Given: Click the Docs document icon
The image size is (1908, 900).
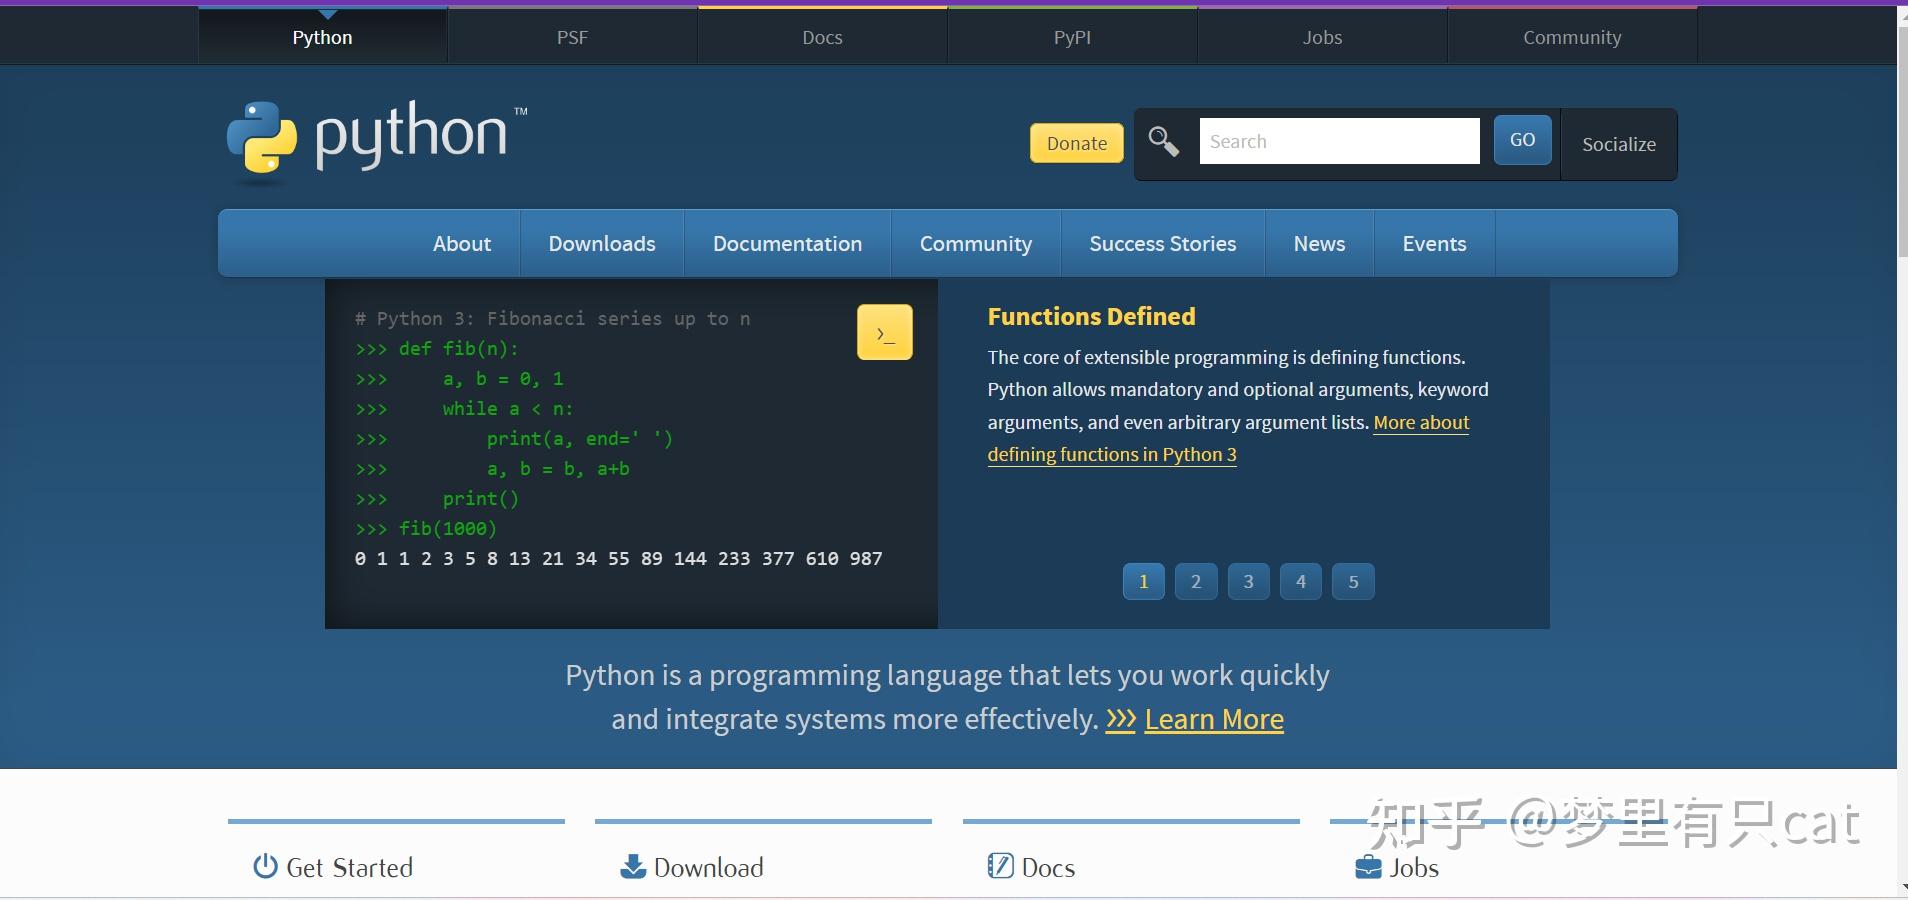Looking at the screenshot, I should 1000,866.
